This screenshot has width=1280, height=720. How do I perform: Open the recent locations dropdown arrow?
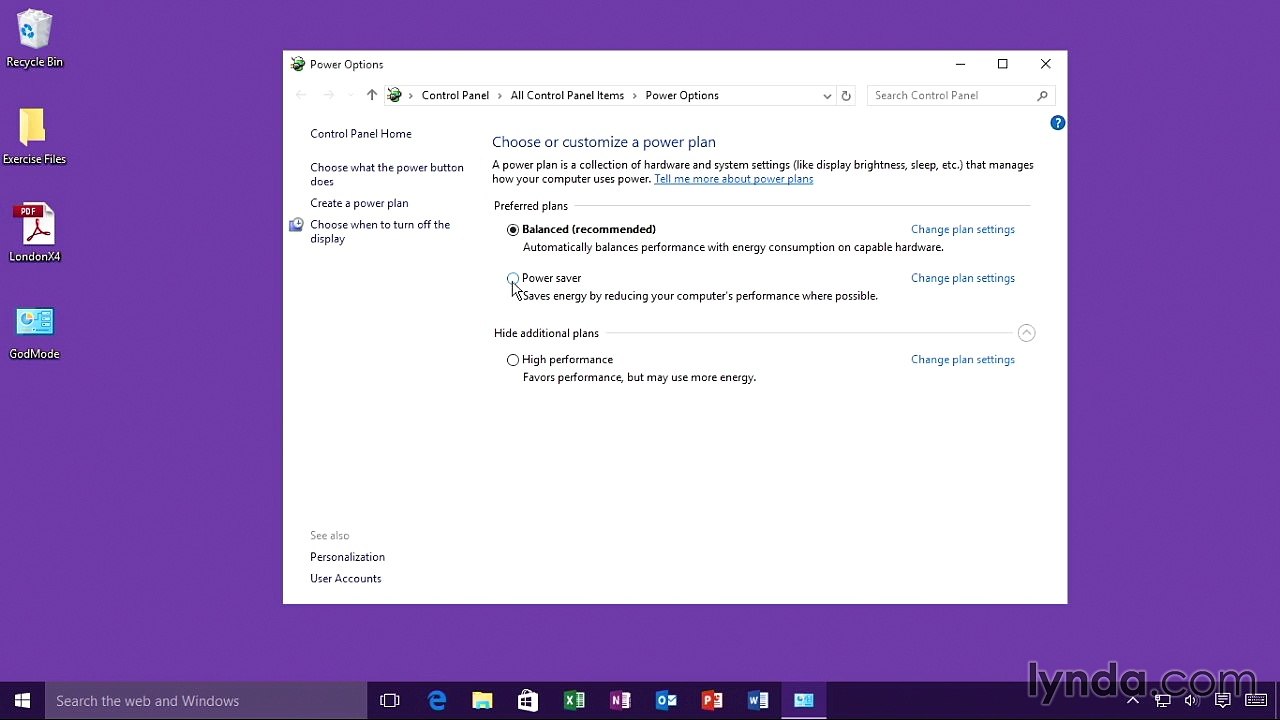pos(350,96)
